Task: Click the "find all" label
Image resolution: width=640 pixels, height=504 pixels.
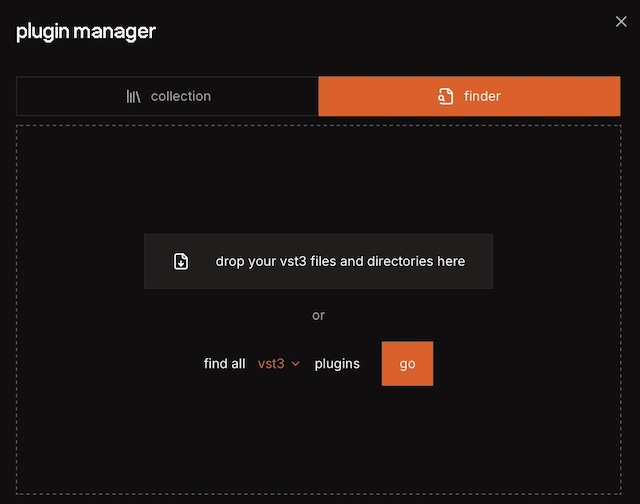Action: pos(224,364)
